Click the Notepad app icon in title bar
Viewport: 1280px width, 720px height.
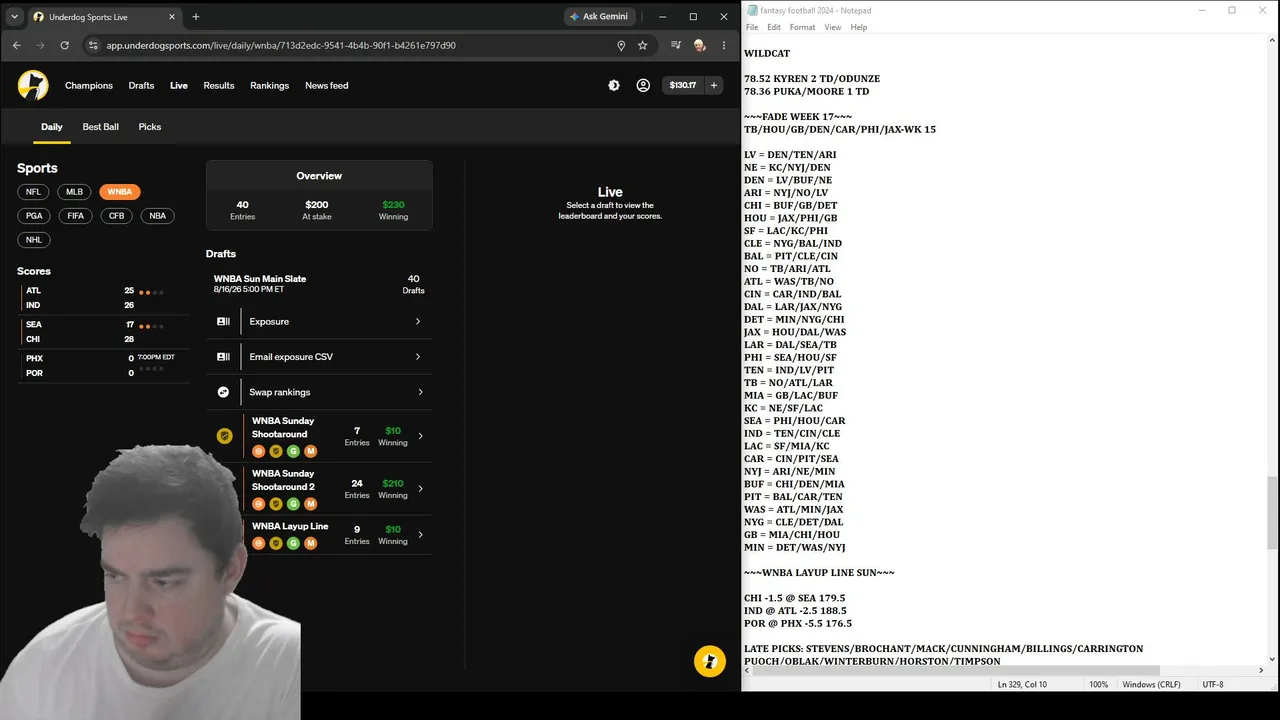[x=751, y=10]
